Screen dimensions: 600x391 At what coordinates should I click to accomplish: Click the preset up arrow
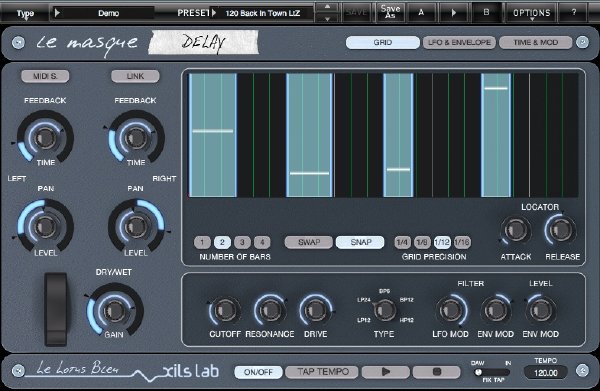[x=327, y=7]
